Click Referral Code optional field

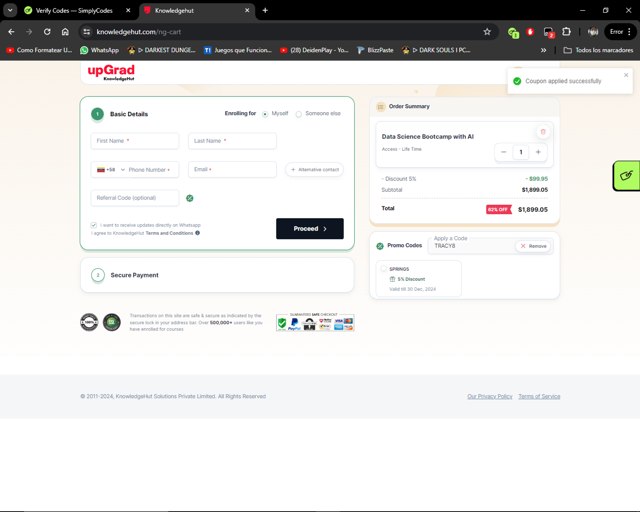coord(135,198)
